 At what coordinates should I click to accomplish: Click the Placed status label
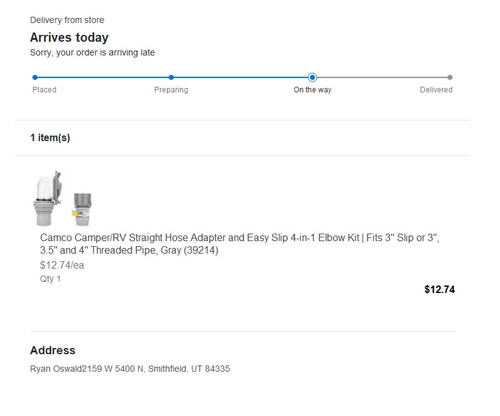pos(44,90)
